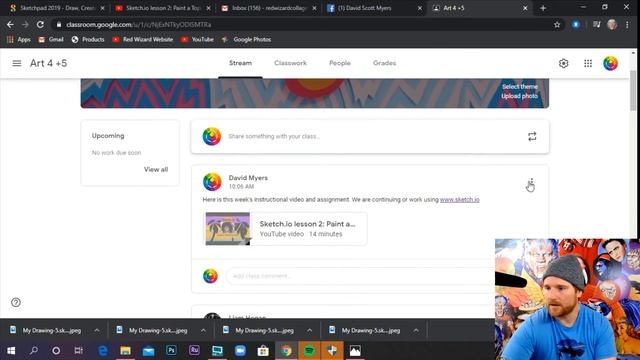The width and height of the screenshot is (640, 360).
Task: Open Photos app from taskbar
Action: coord(355,351)
